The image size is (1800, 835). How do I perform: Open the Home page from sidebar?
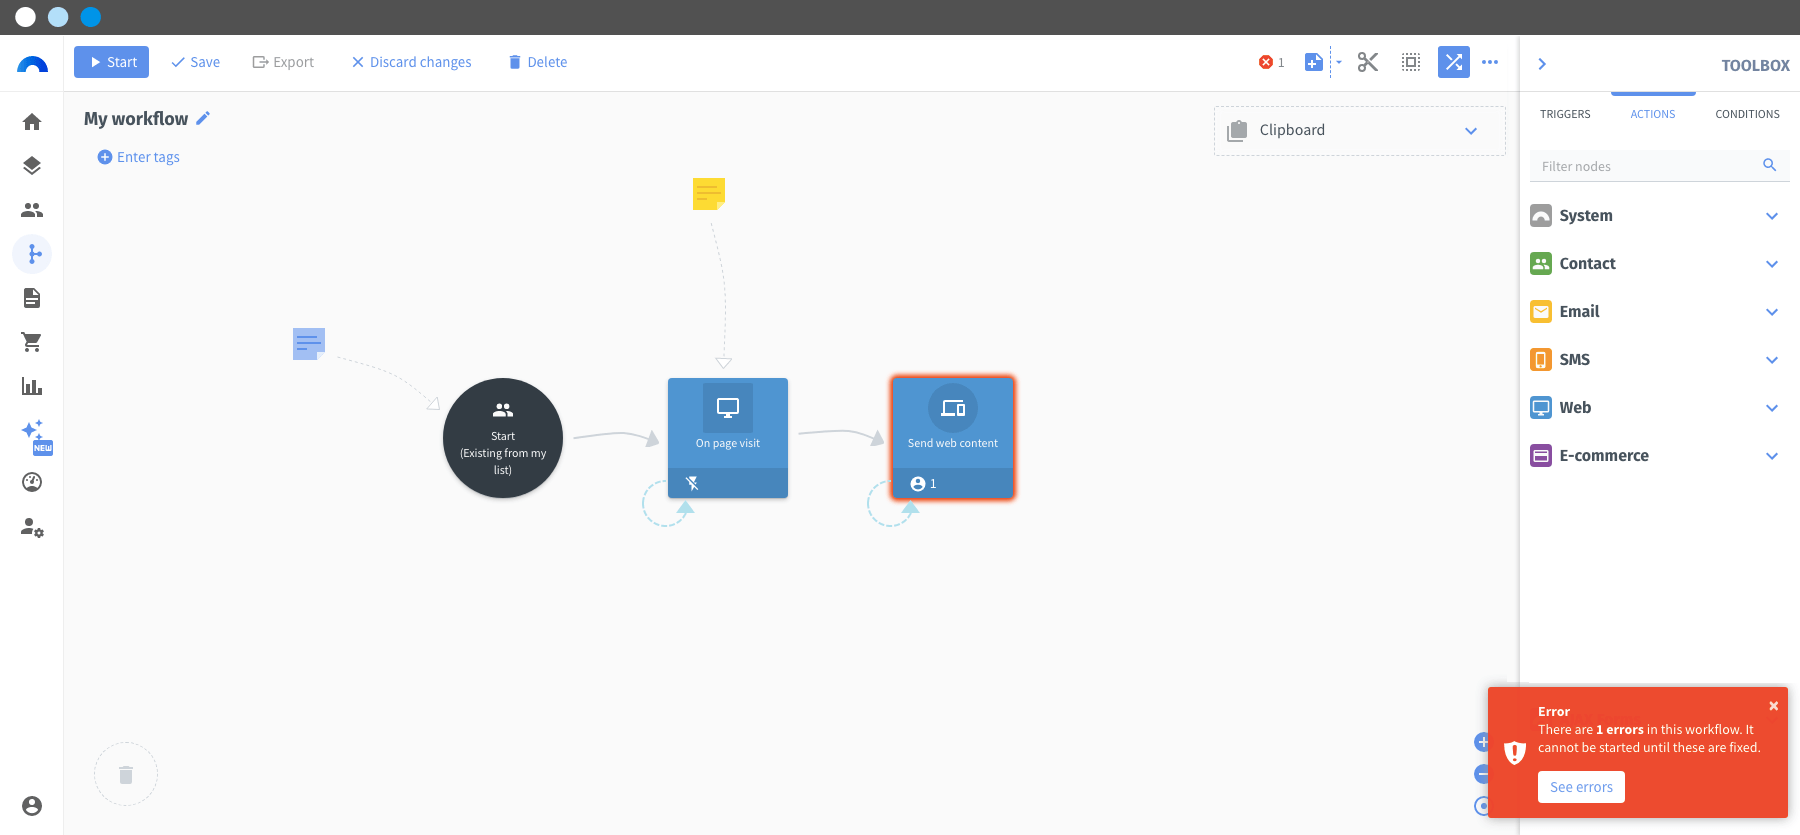point(32,122)
